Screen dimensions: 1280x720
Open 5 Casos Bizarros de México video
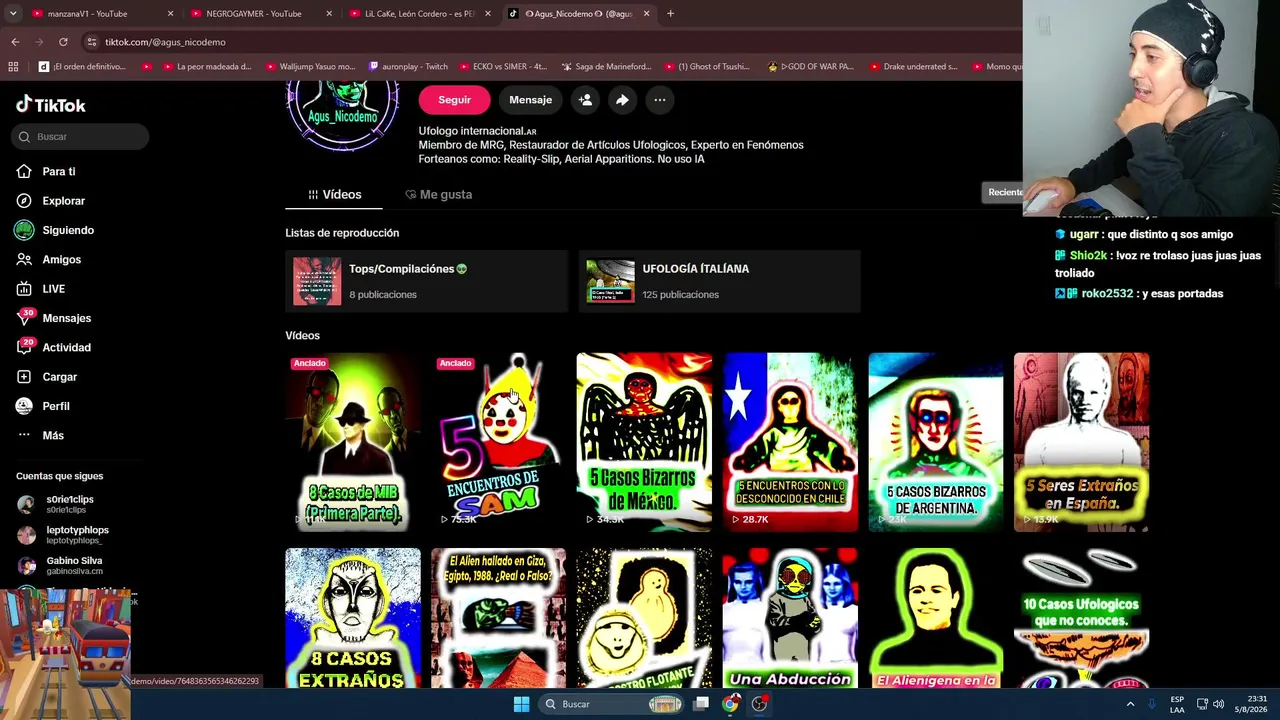click(644, 442)
